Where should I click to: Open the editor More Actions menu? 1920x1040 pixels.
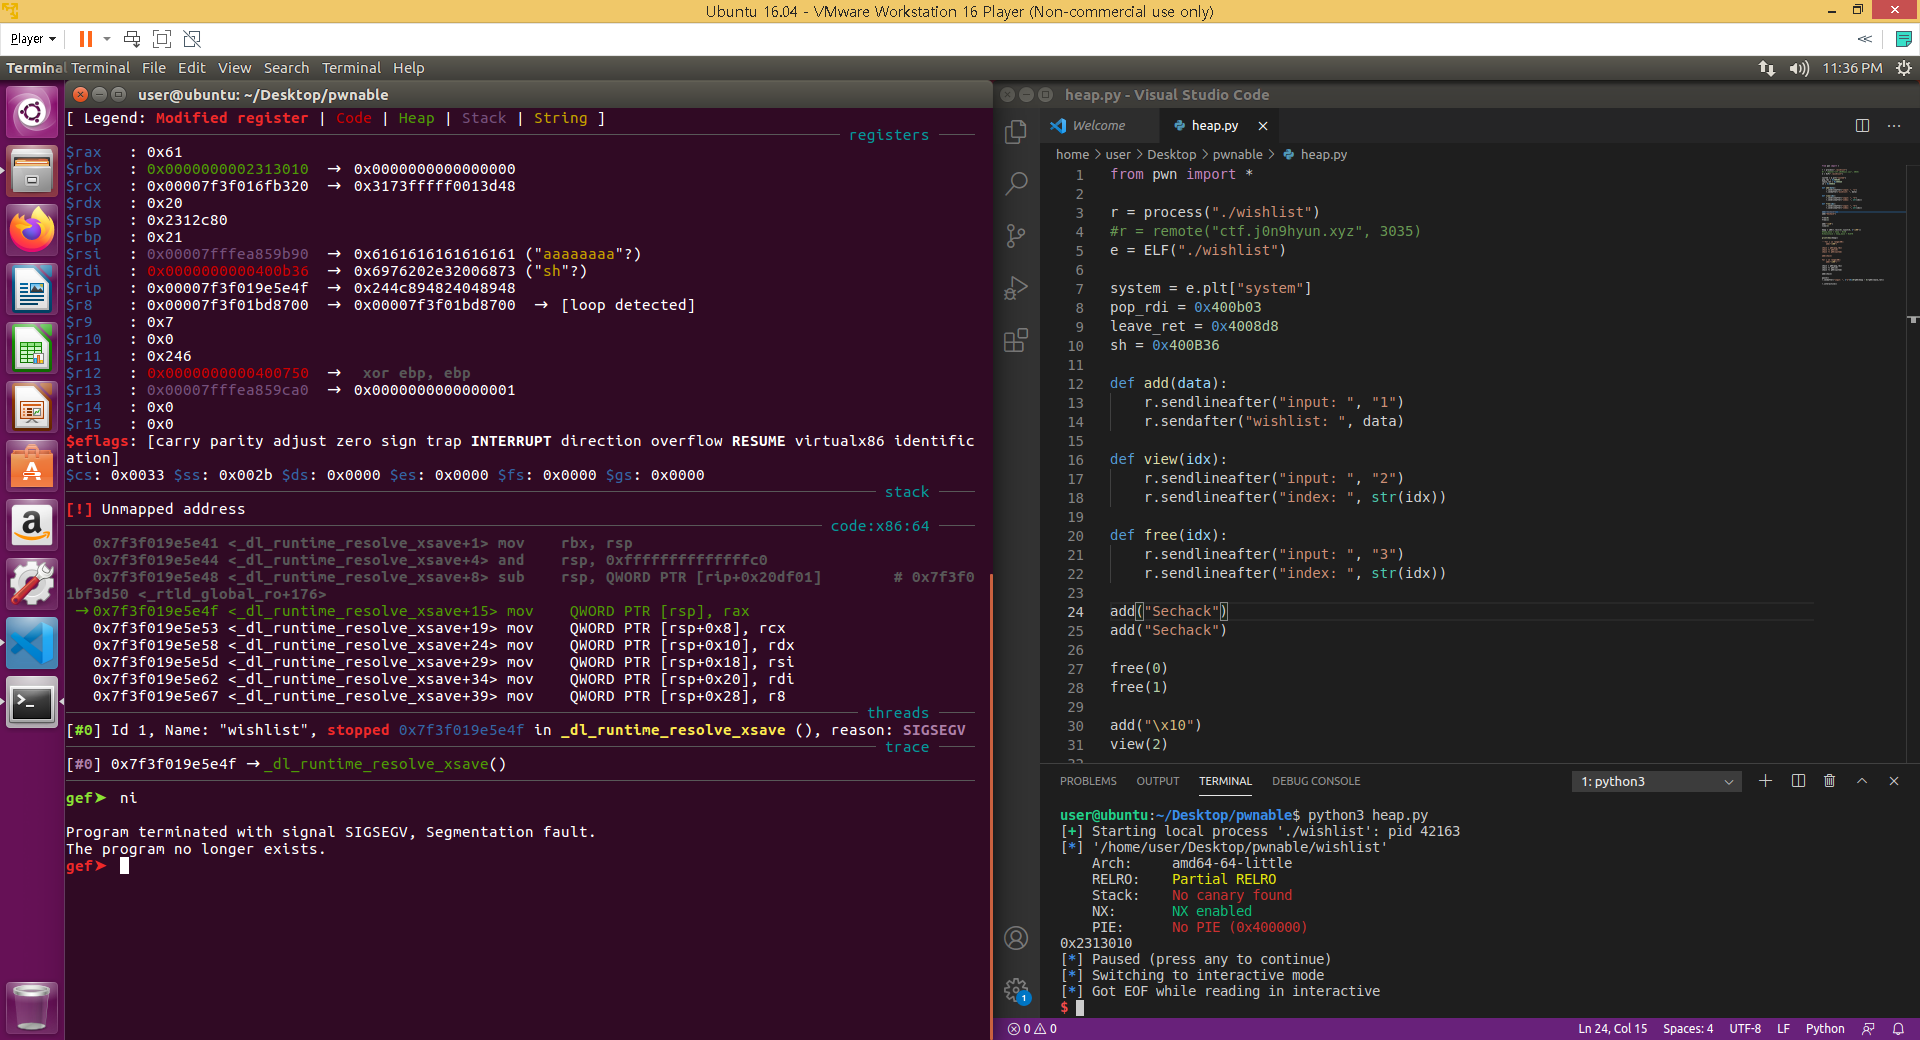[x=1894, y=126]
